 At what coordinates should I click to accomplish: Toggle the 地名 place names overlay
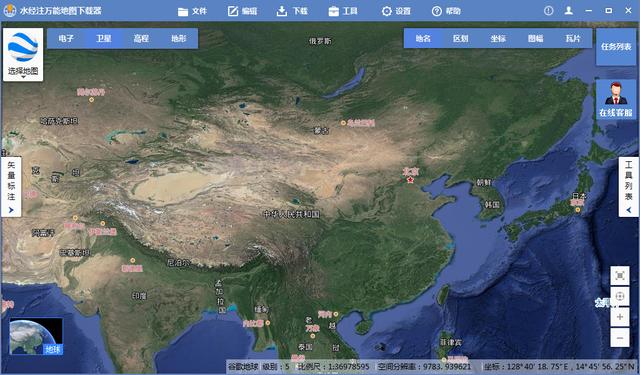click(x=423, y=38)
